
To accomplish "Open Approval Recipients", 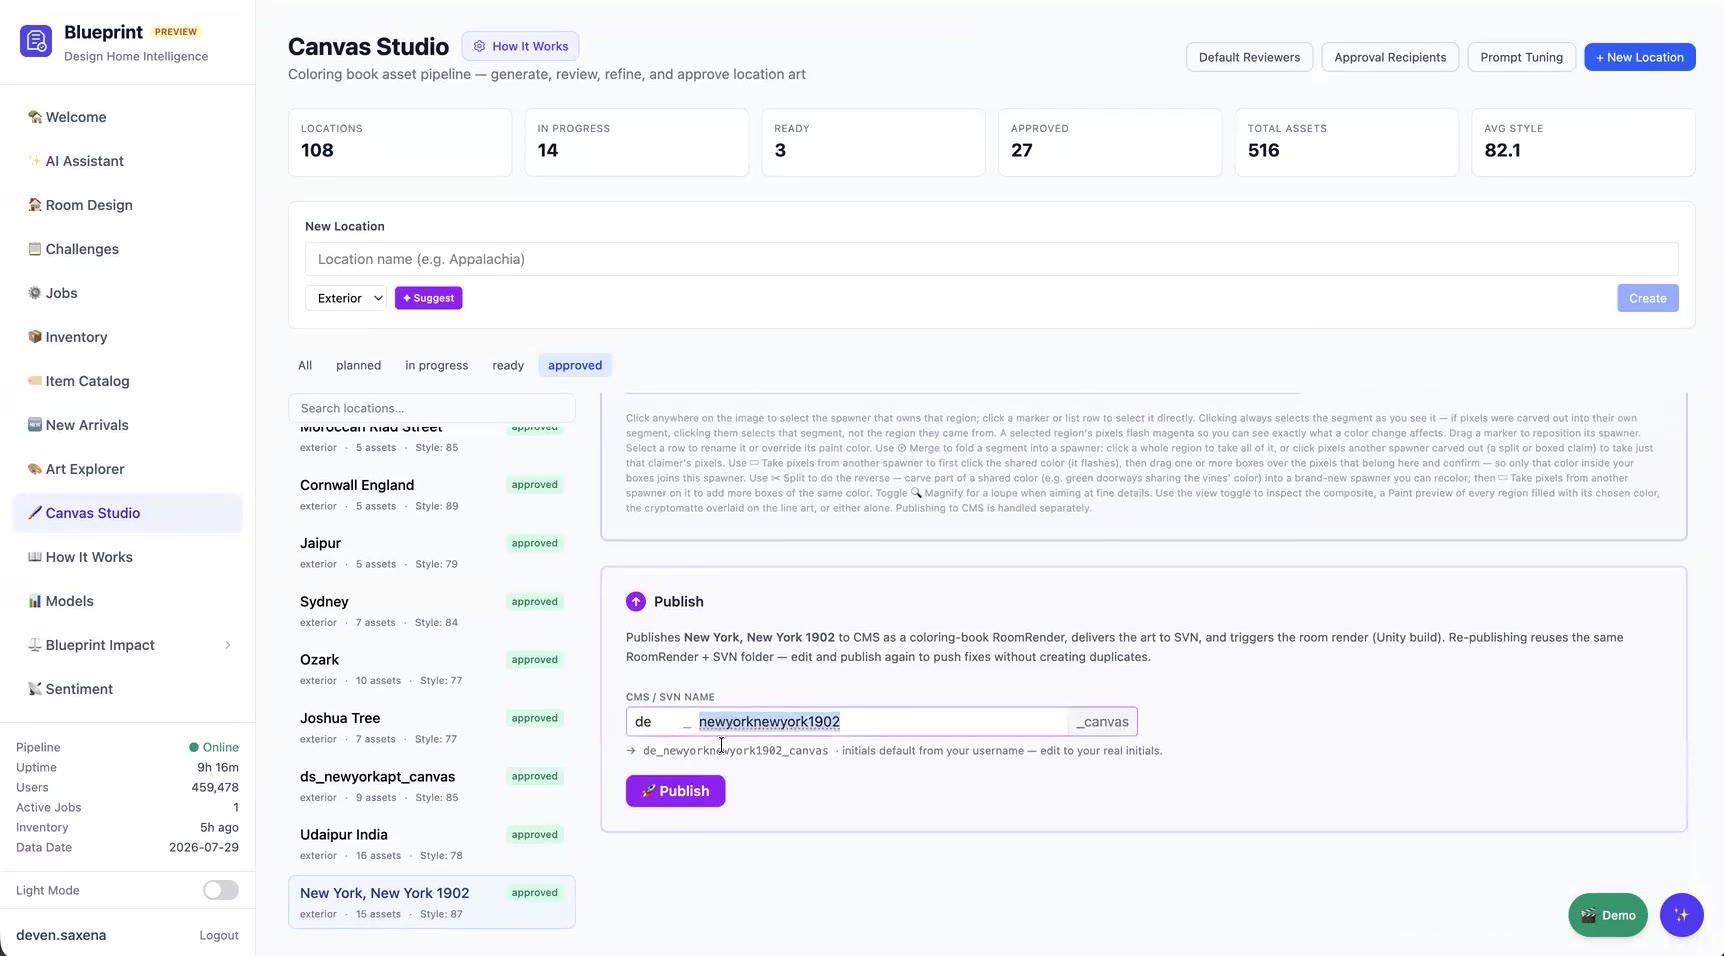I will tap(1390, 57).
